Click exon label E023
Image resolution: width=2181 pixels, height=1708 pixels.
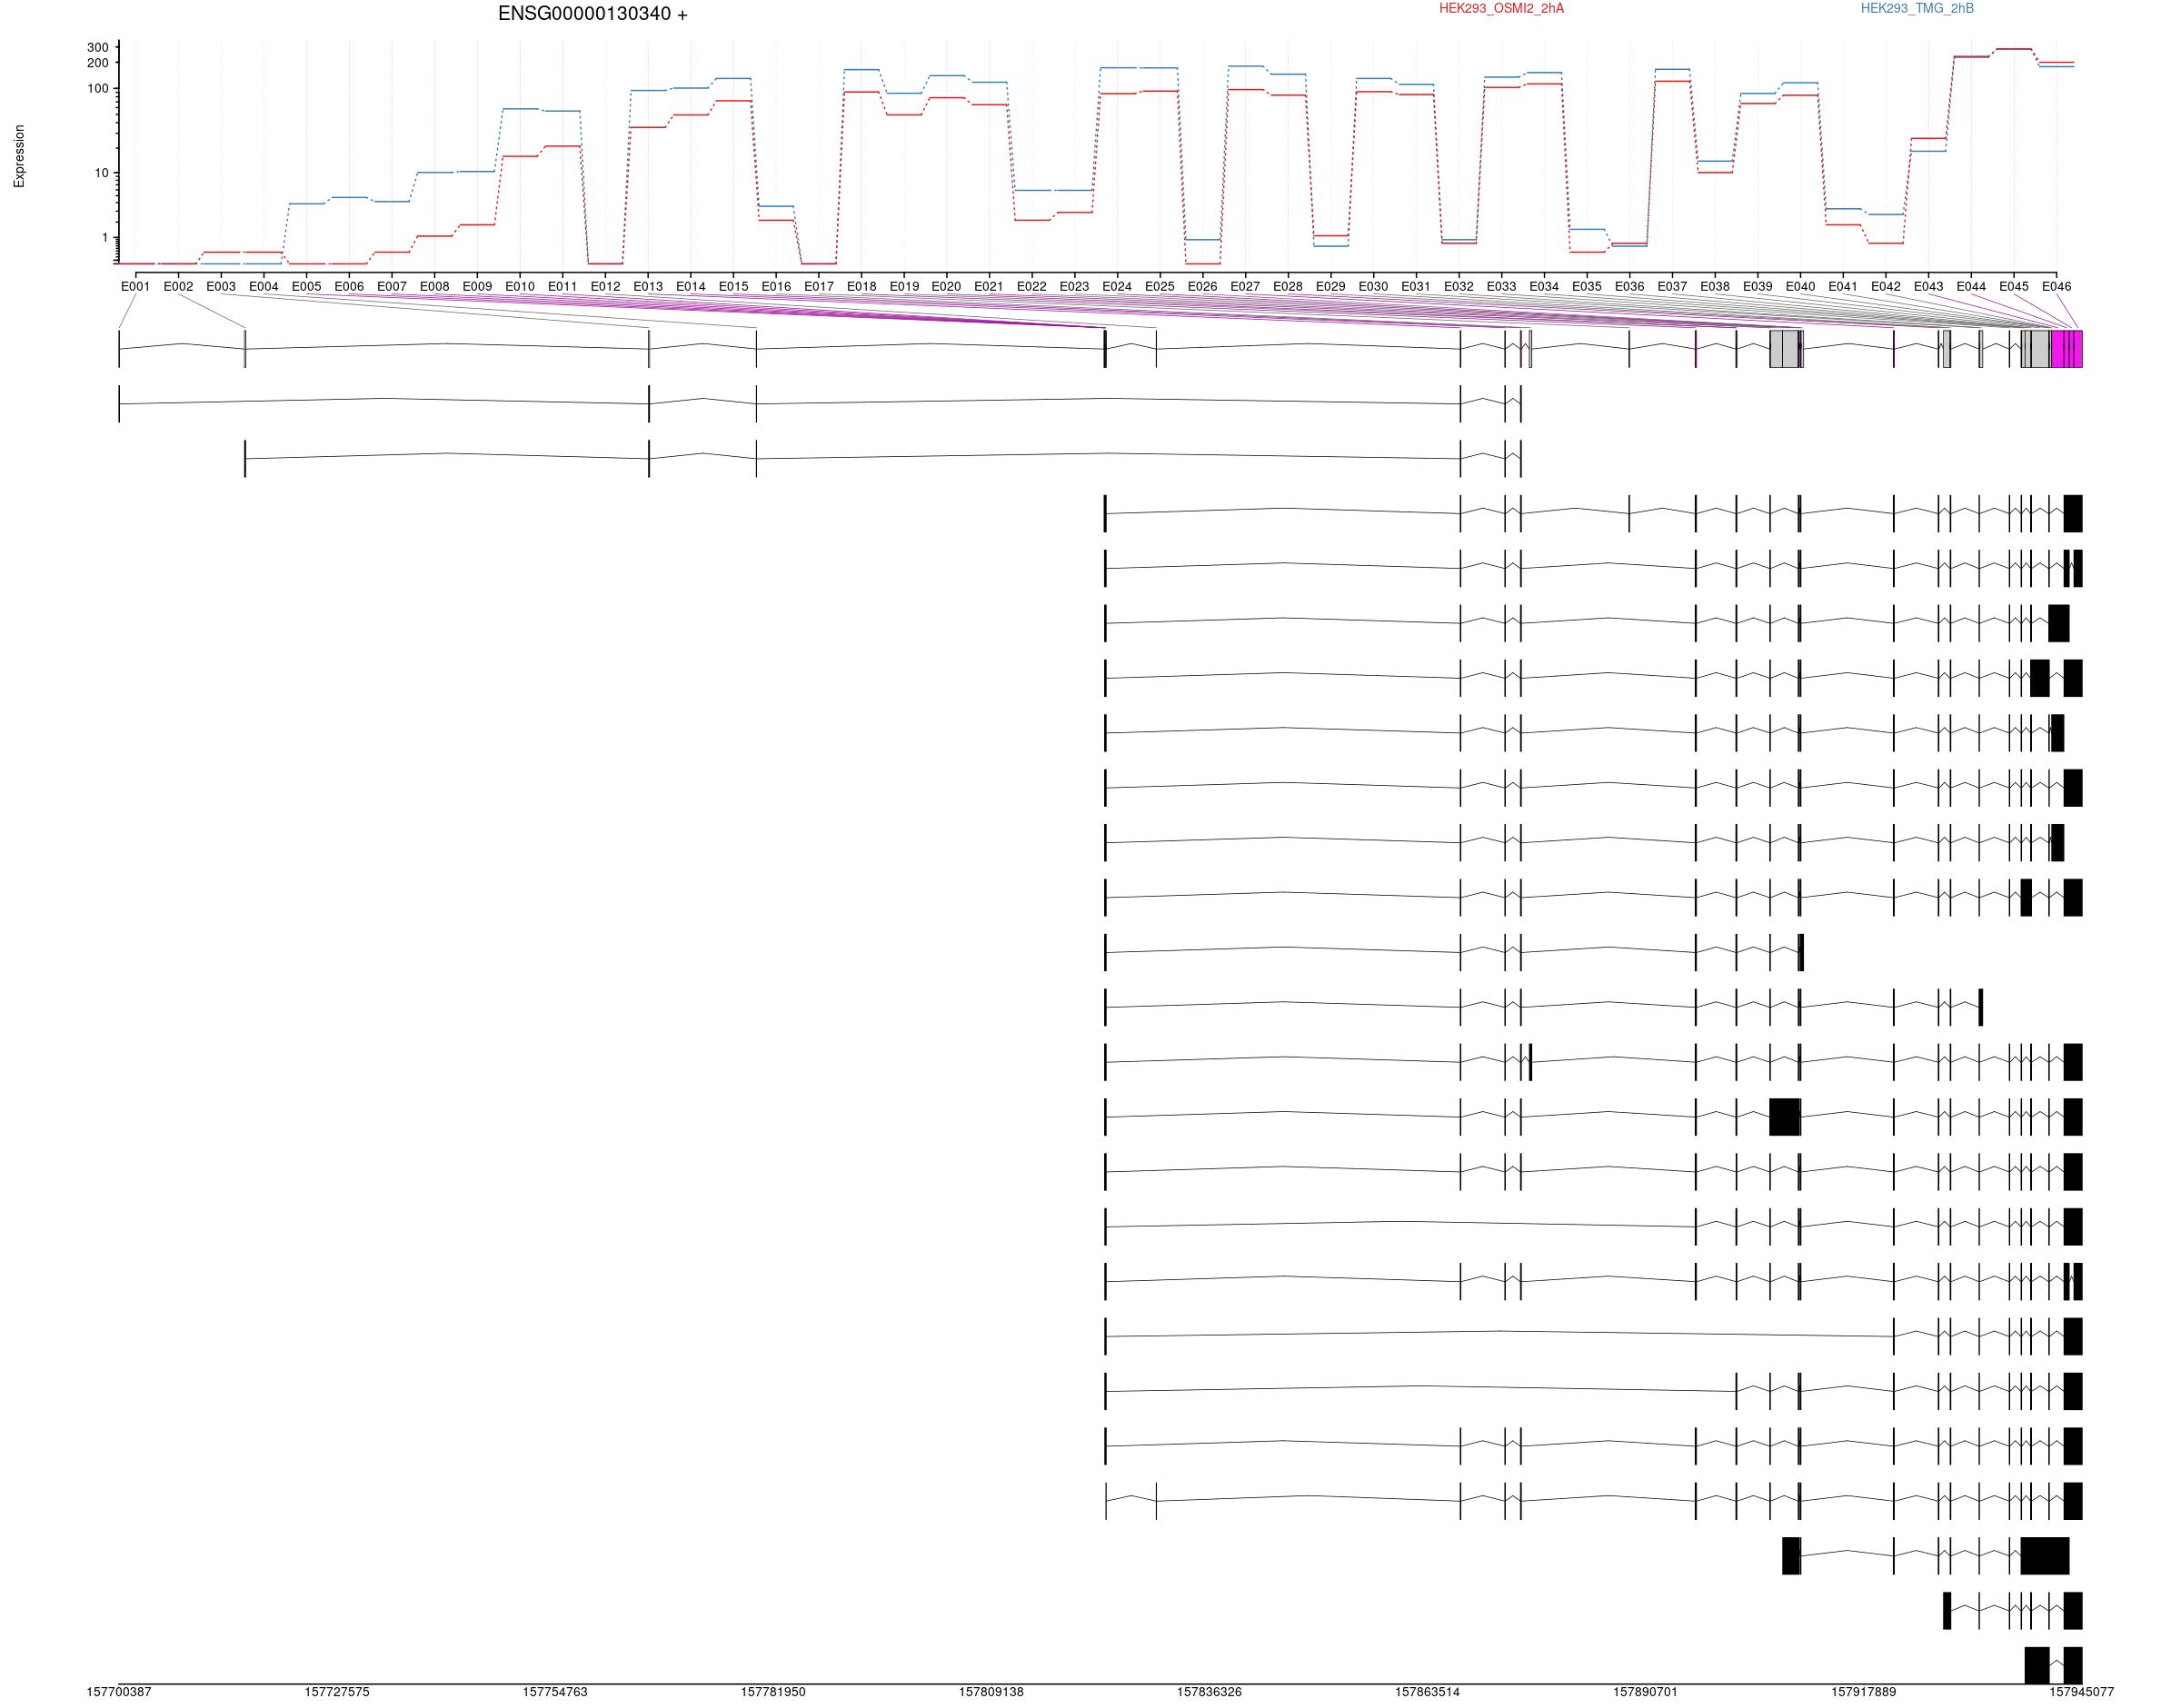[x=1075, y=287]
